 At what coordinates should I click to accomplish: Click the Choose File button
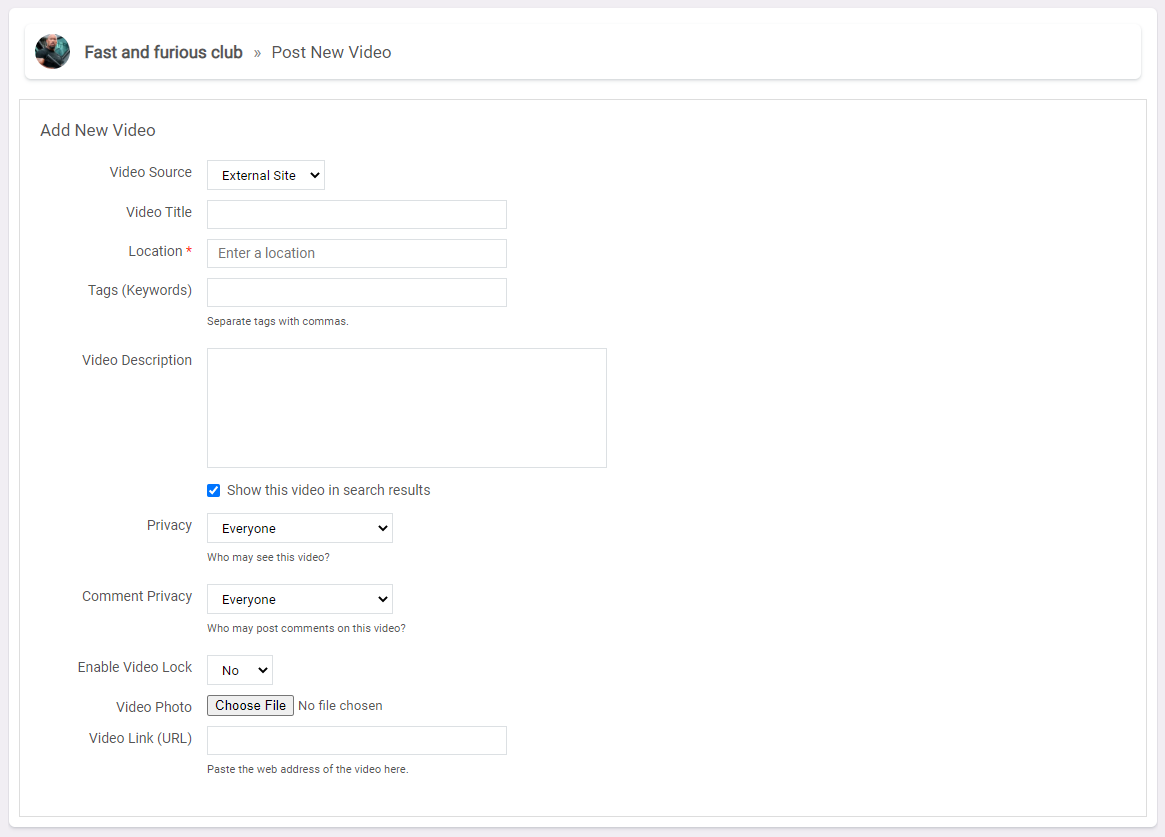(x=250, y=706)
